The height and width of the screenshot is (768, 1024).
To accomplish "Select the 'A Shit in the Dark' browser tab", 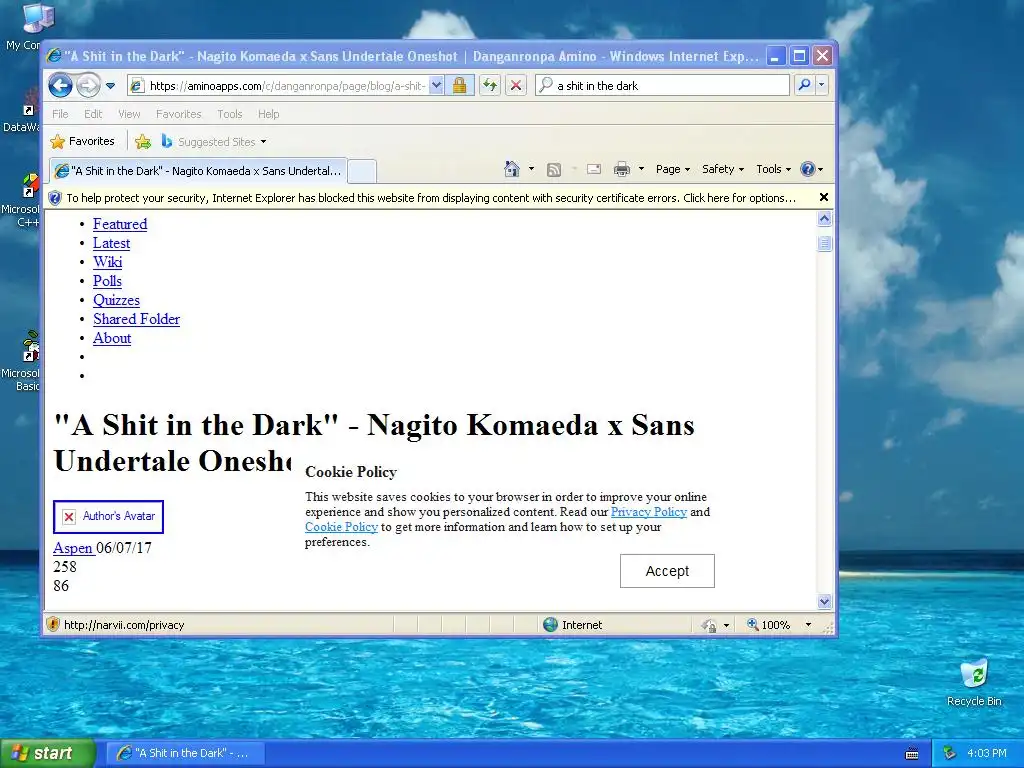I will 199,171.
